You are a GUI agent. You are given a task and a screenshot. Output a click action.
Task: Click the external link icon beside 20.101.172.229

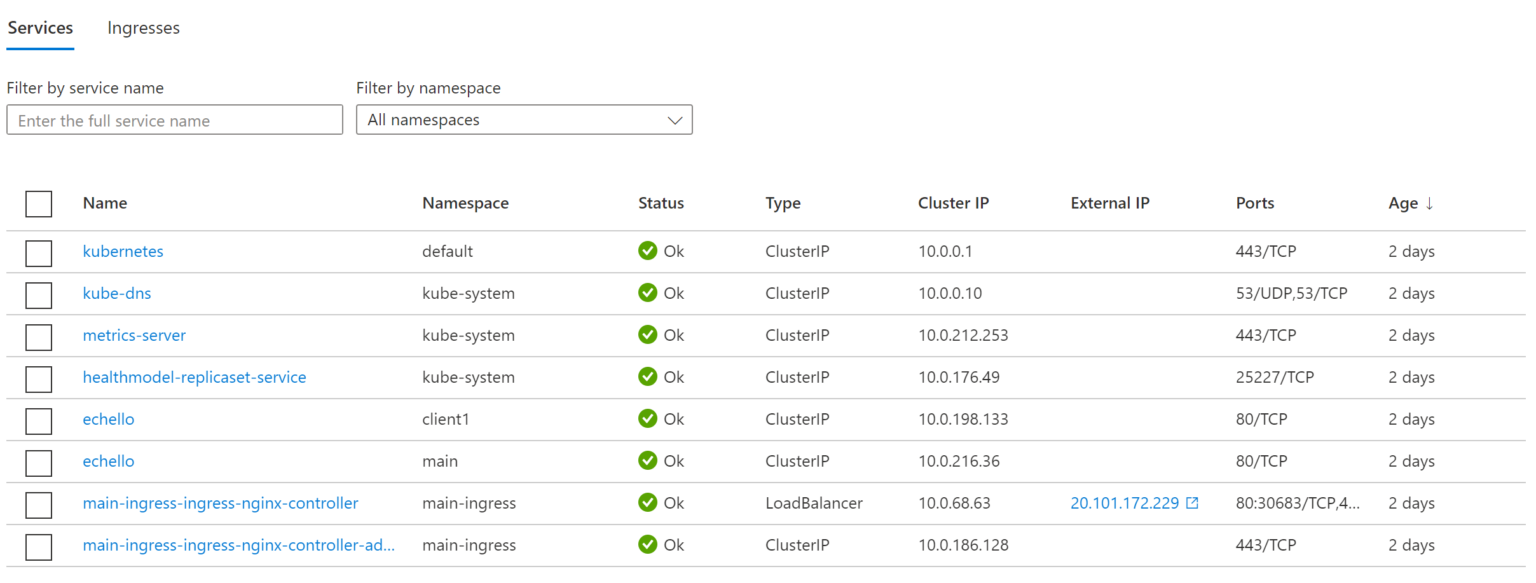(1192, 504)
